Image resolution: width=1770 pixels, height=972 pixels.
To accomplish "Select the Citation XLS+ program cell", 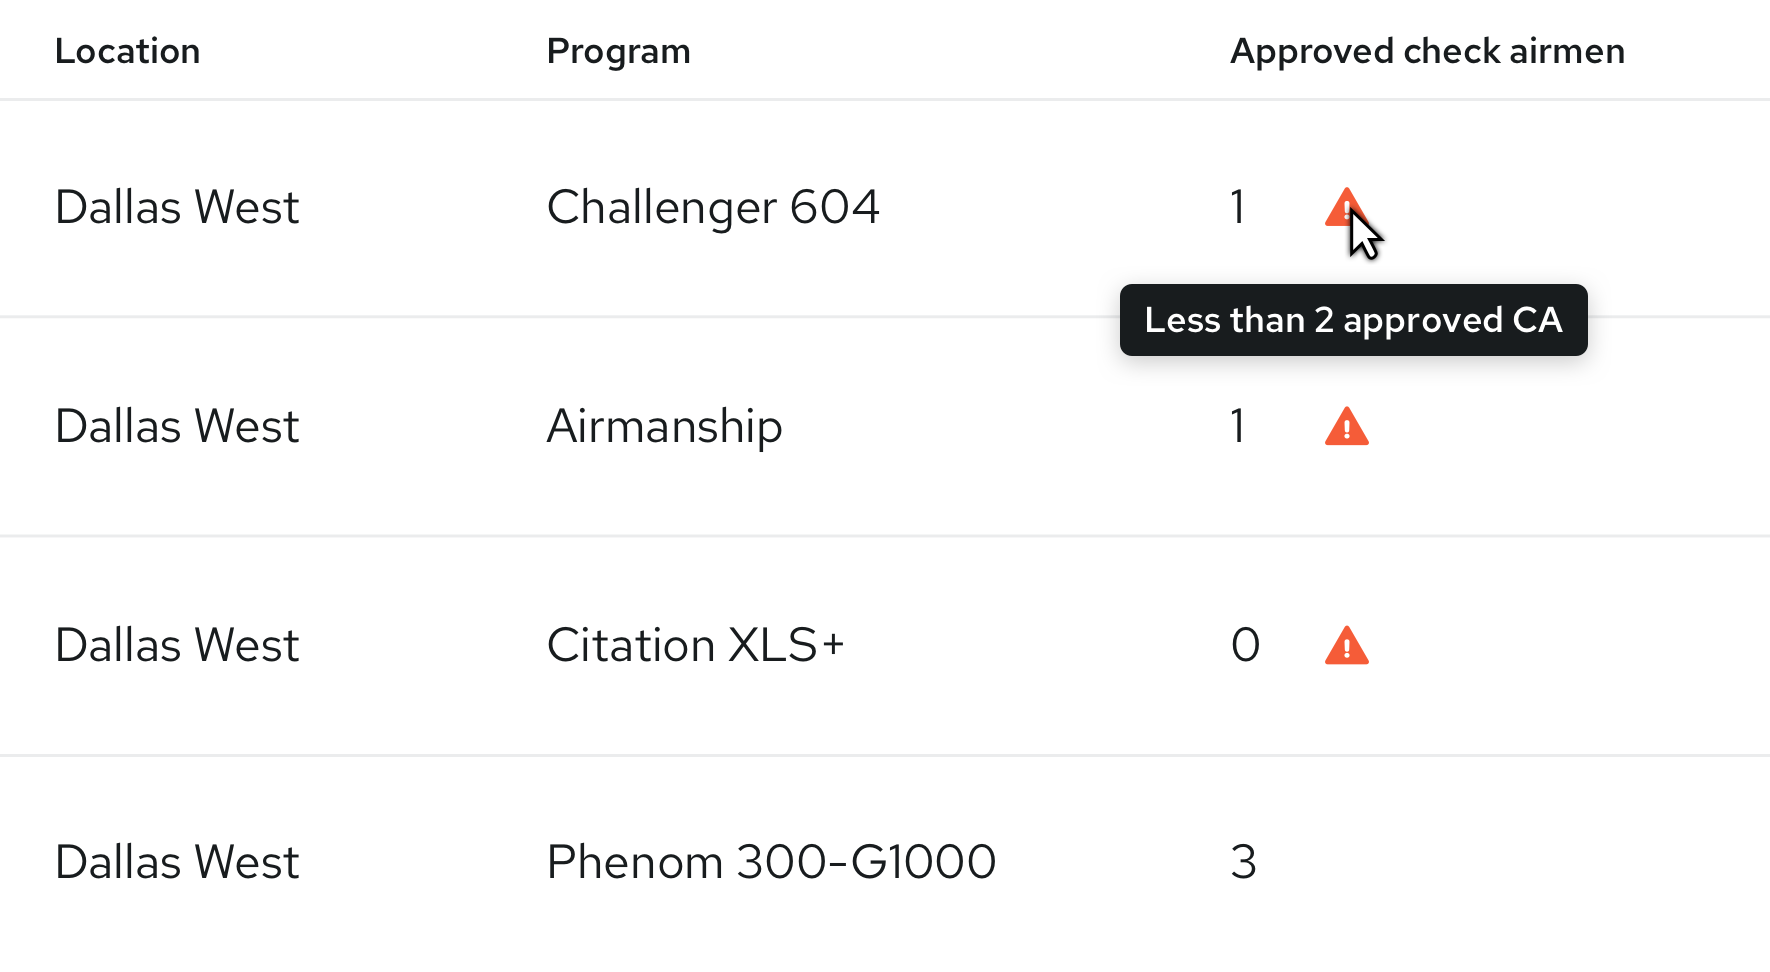I will coord(695,645).
